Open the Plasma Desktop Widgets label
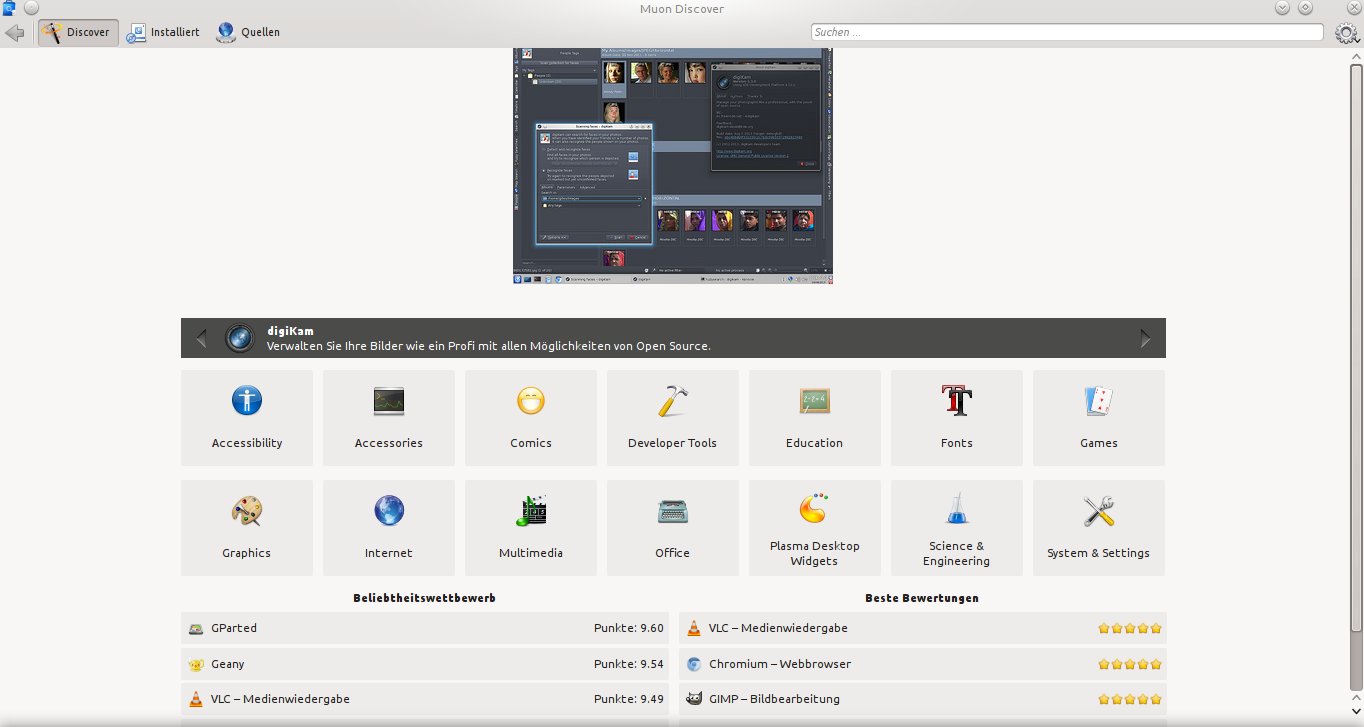This screenshot has height=727, width=1364. coord(815,553)
